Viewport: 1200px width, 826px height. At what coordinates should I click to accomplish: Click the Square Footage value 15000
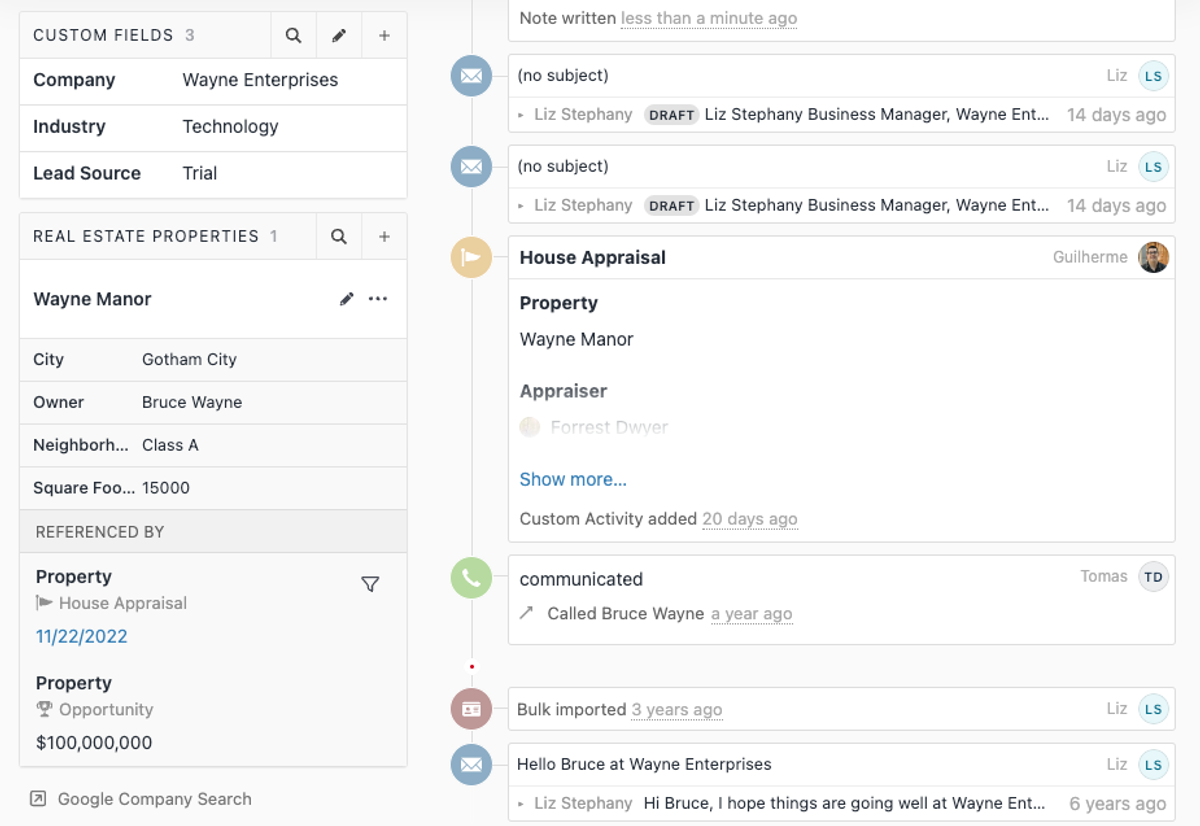pyautogui.click(x=166, y=488)
